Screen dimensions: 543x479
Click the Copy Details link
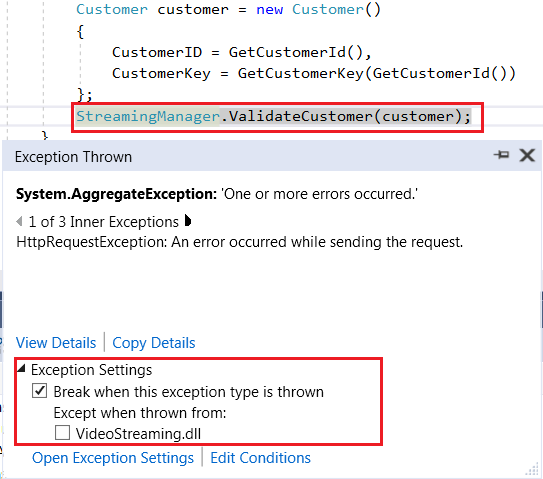154,343
